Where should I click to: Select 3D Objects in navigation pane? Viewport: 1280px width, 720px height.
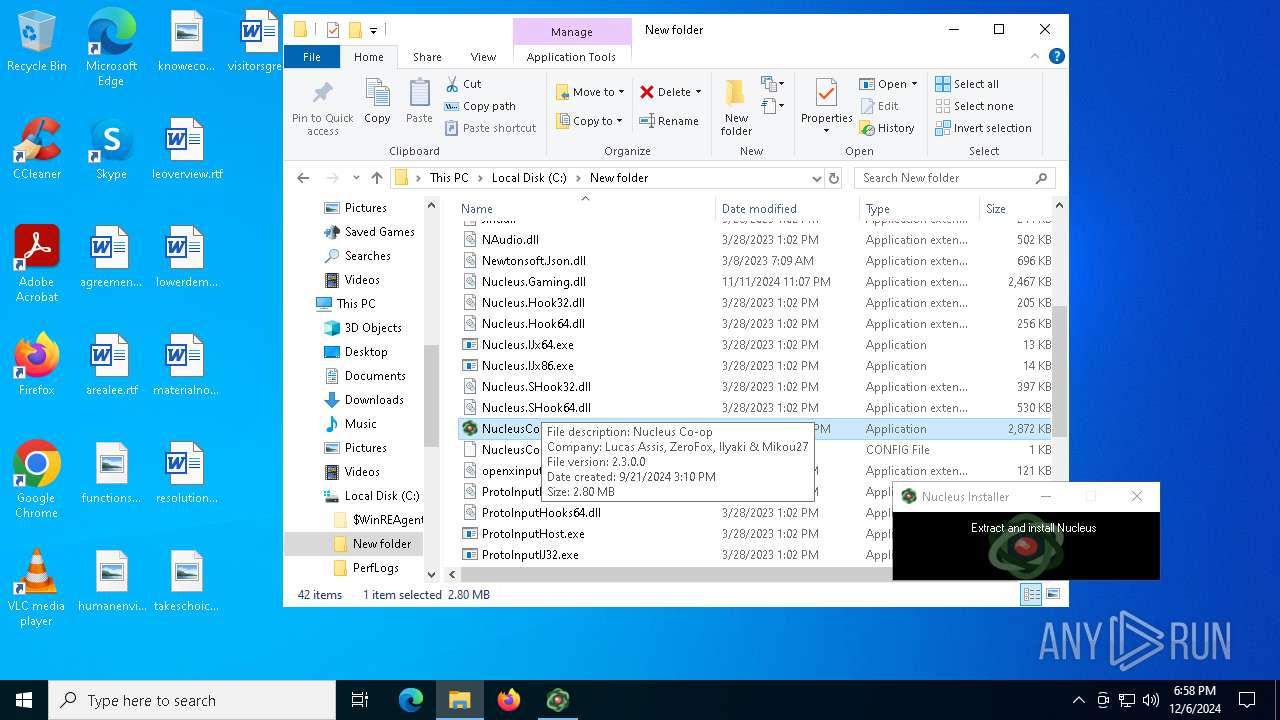click(373, 328)
